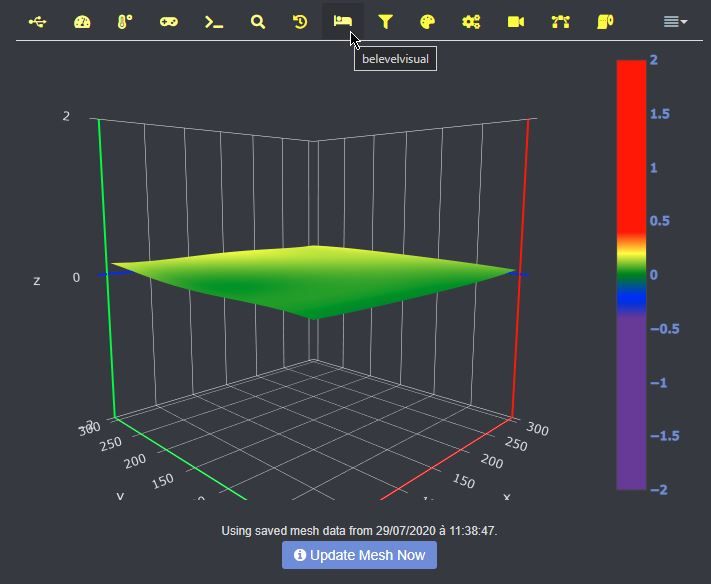The width and height of the screenshot is (711, 584).
Task: Open the dashboard gauge tab
Action: point(82,21)
